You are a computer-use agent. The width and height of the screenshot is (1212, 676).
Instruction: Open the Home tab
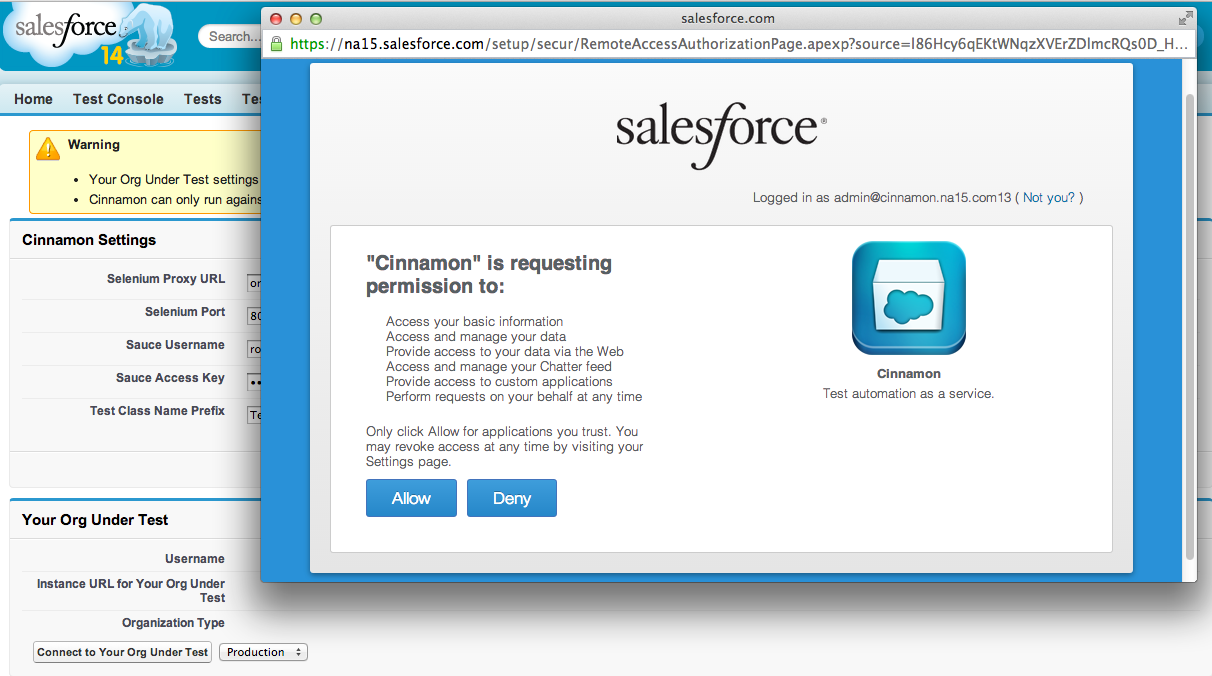pyautogui.click(x=33, y=99)
